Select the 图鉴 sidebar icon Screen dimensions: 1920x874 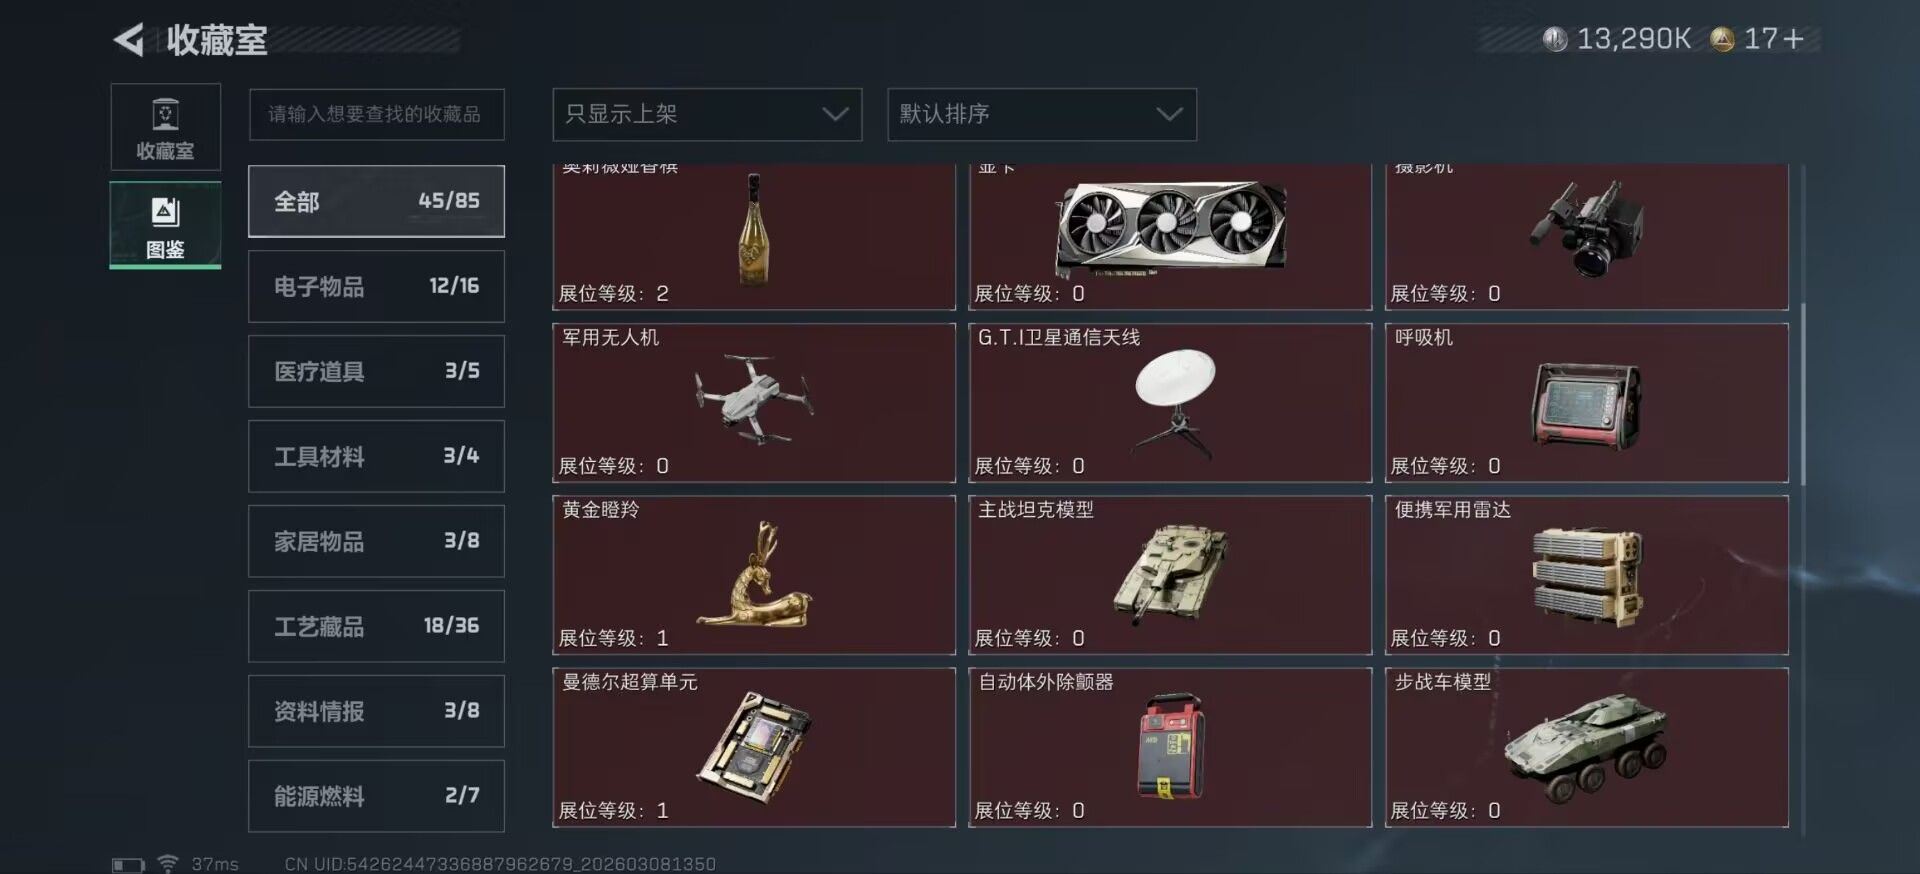pyautogui.click(x=165, y=225)
